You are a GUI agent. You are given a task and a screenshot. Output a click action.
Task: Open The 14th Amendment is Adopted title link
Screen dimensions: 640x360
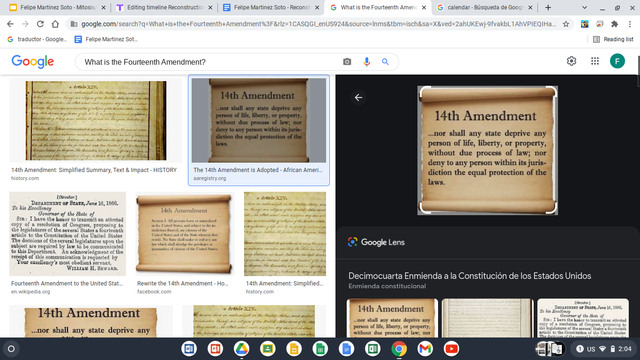click(x=258, y=170)
